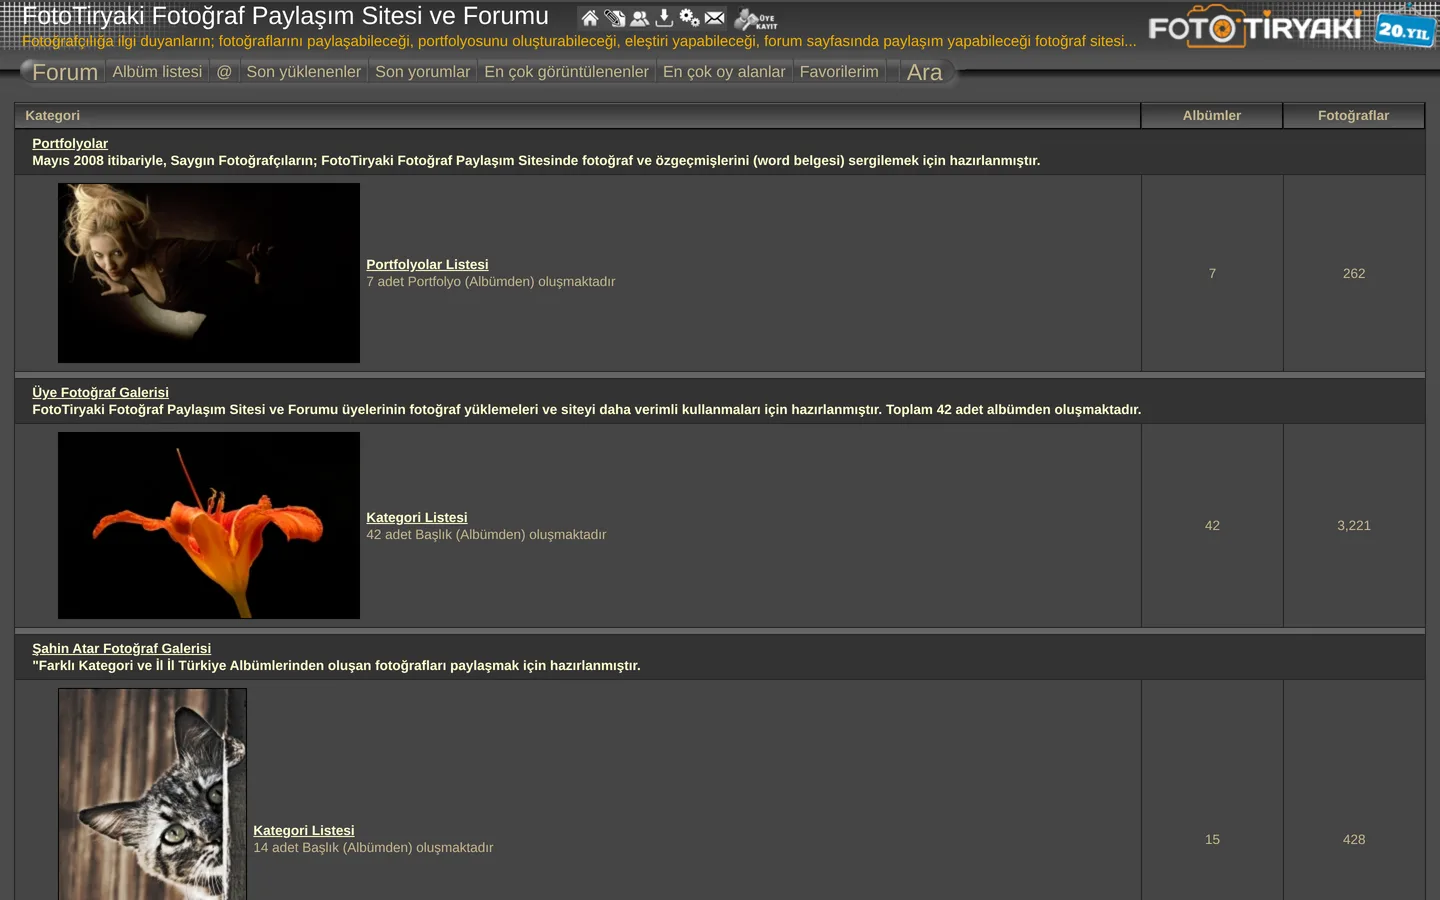
Task: Click the download arrow icon
Action: 664,18
